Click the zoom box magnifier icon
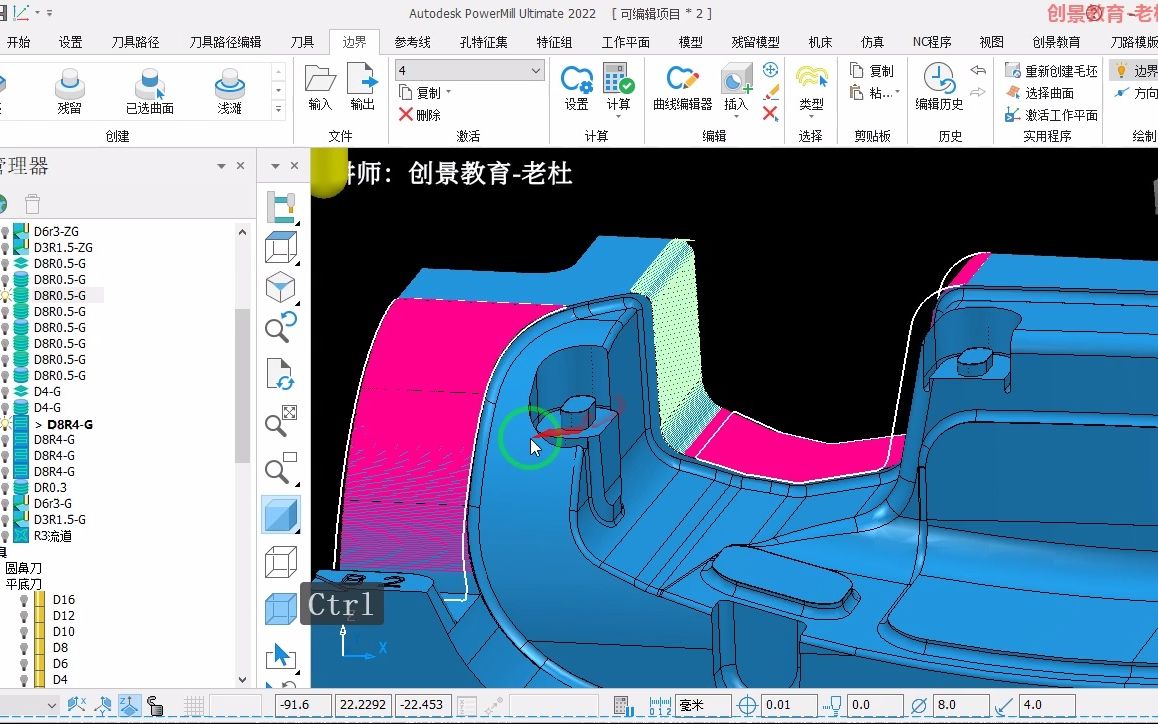Screen dimensions: 1158x724 (281, 468)
